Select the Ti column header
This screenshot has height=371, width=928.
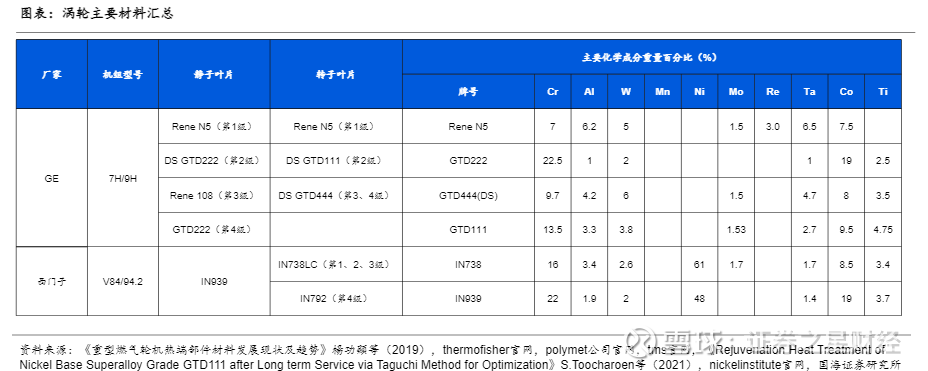click(x=884, y=92)
